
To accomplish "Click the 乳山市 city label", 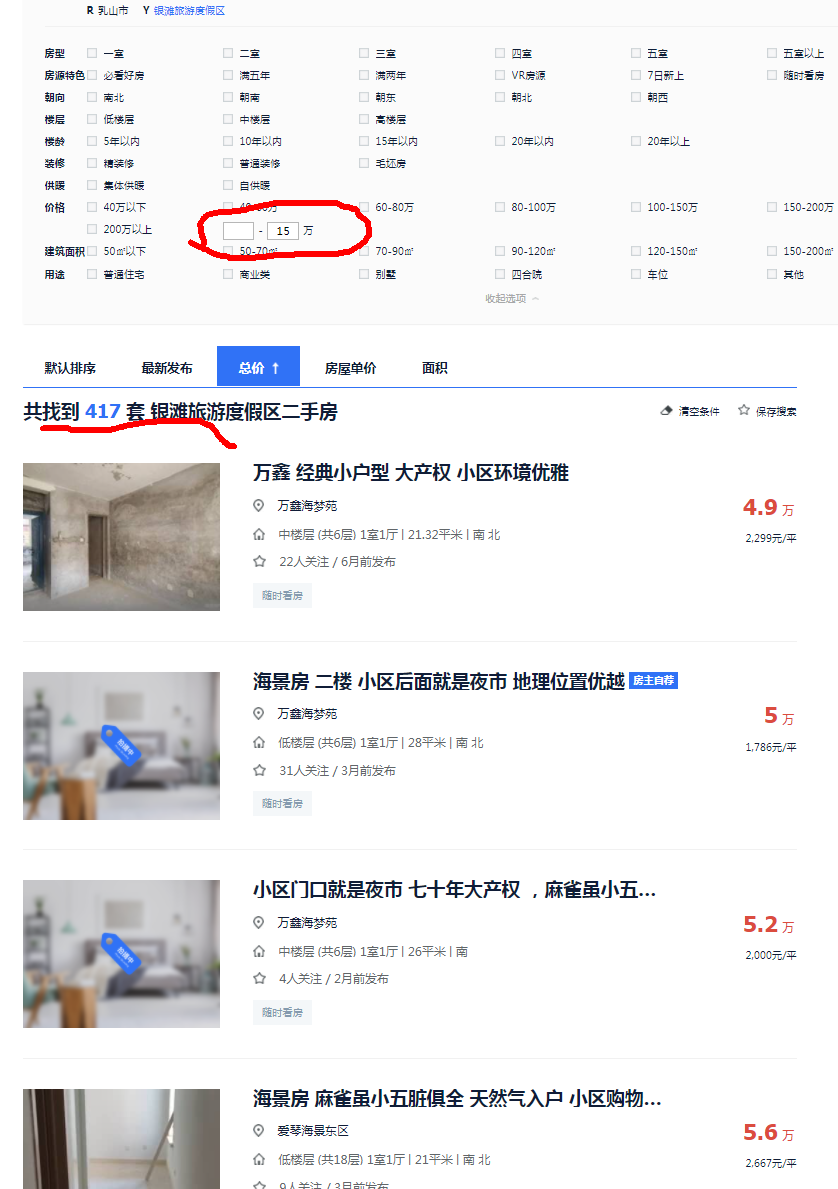I will (113, 11).
